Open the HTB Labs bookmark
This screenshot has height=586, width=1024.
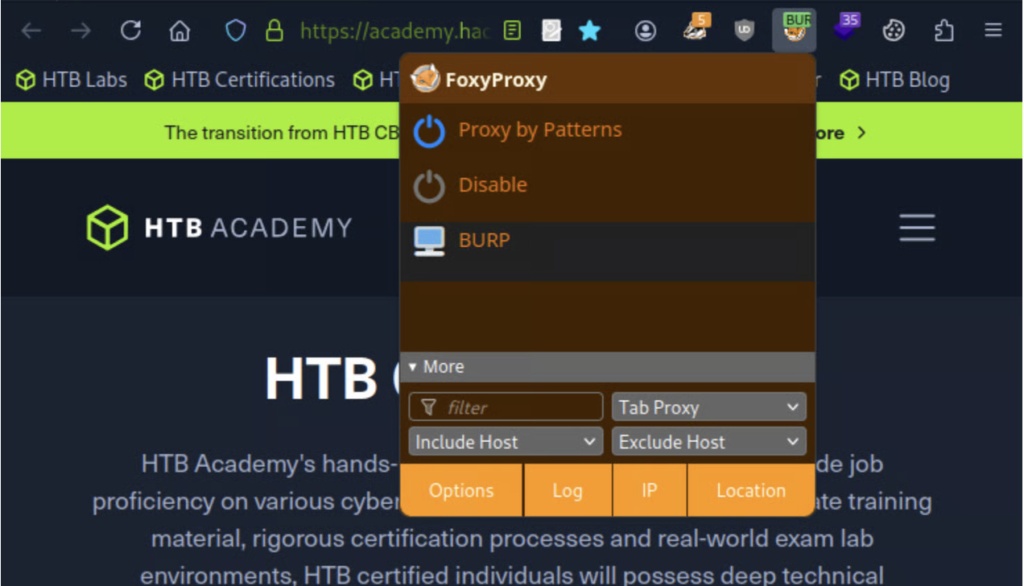[x=72, y=80]
